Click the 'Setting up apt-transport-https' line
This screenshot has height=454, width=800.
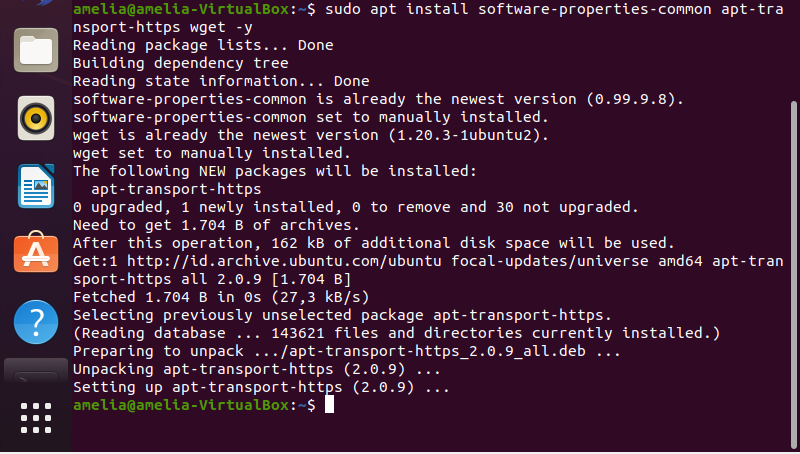pyautogui.click(x=261, y=387)
